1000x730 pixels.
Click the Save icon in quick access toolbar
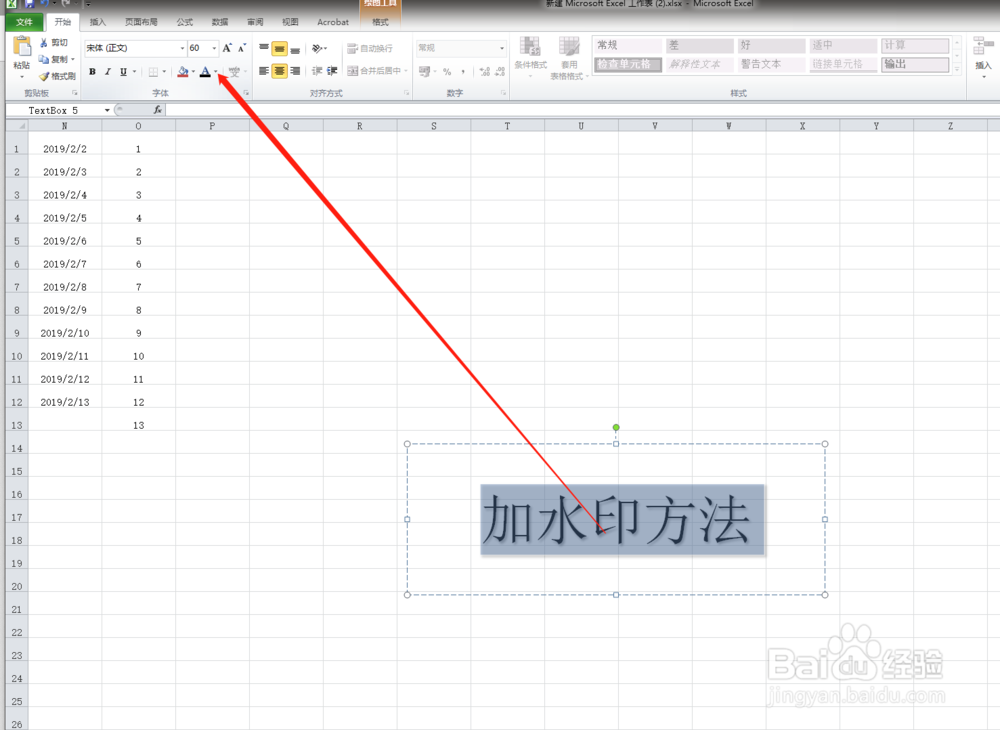32,3
